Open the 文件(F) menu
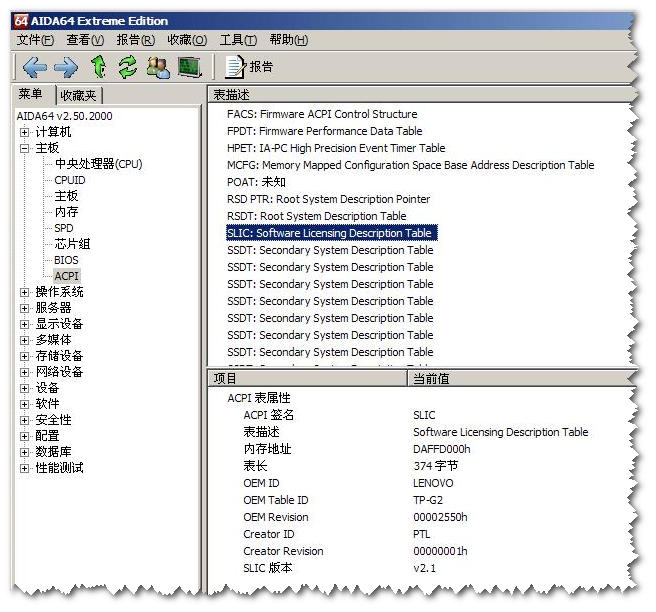Screen dimensions: 656x612 (36, 40)
